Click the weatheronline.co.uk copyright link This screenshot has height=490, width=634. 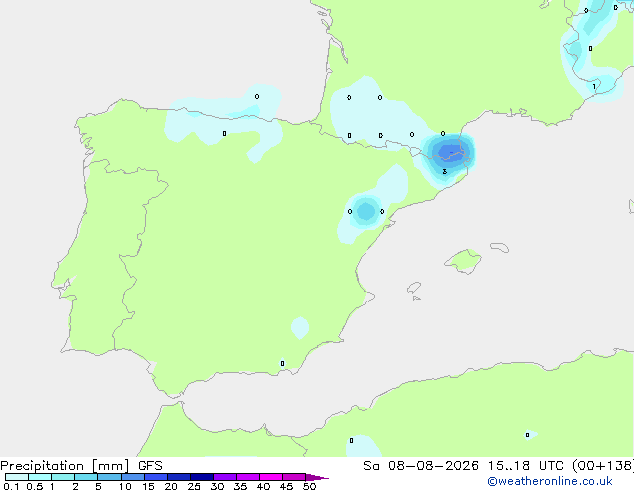[x=550, y=481]
